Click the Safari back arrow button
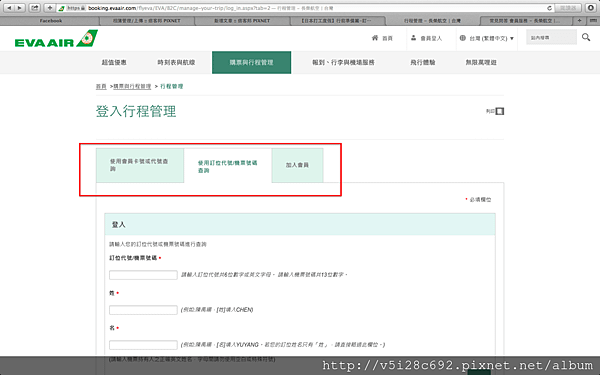 [8, 8]
